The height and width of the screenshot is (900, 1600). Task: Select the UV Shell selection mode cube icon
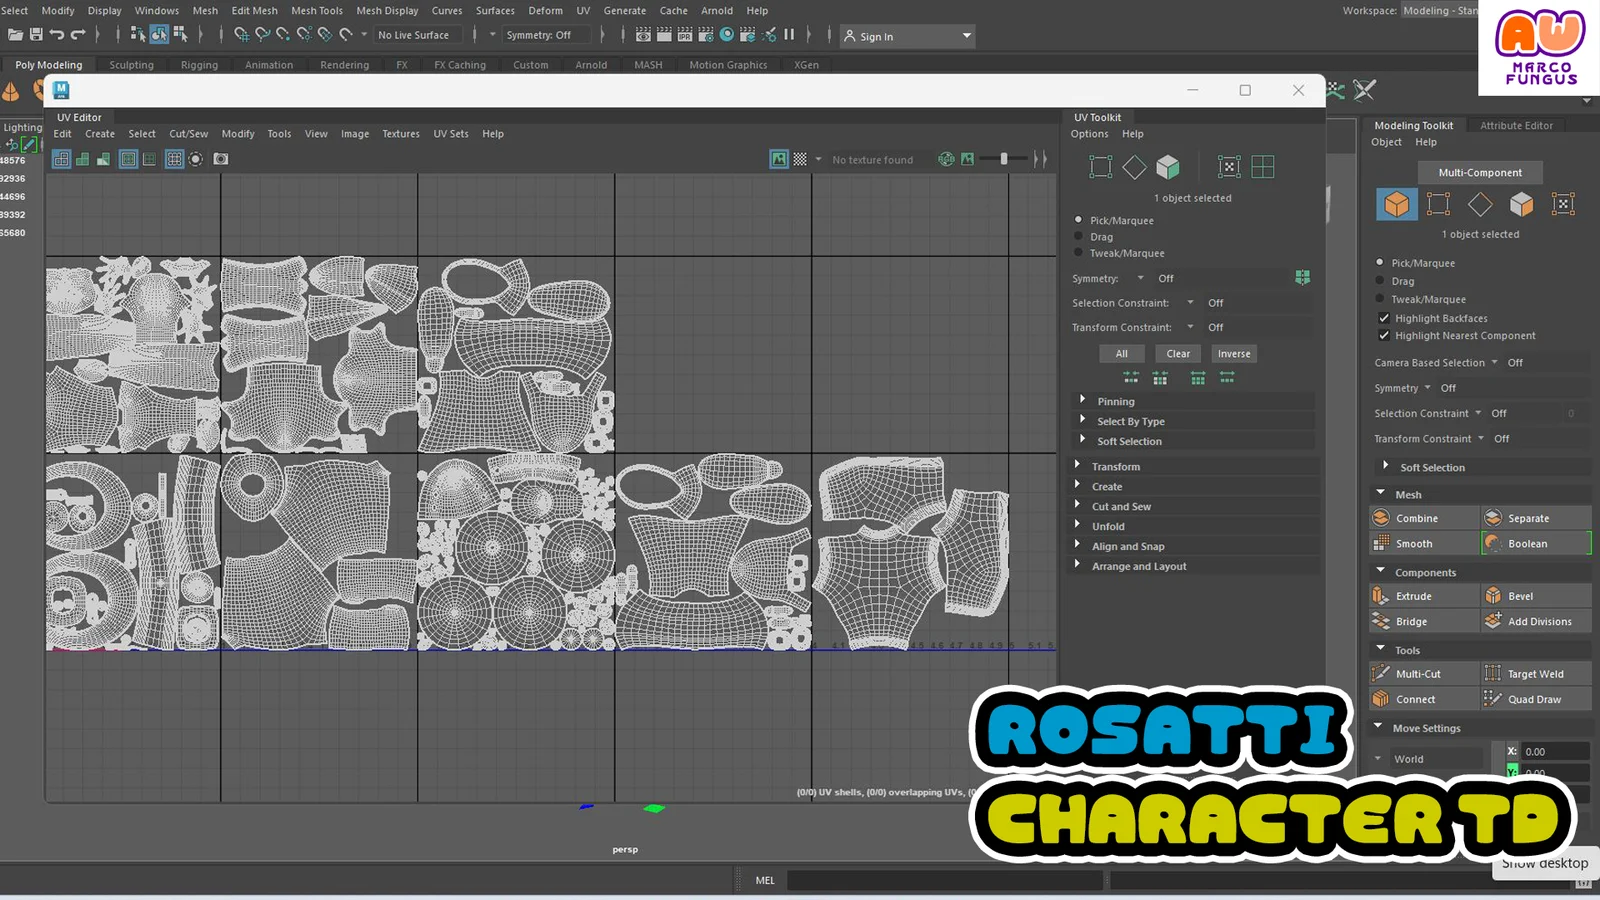pyautogui.click(x=1168, y=167)
